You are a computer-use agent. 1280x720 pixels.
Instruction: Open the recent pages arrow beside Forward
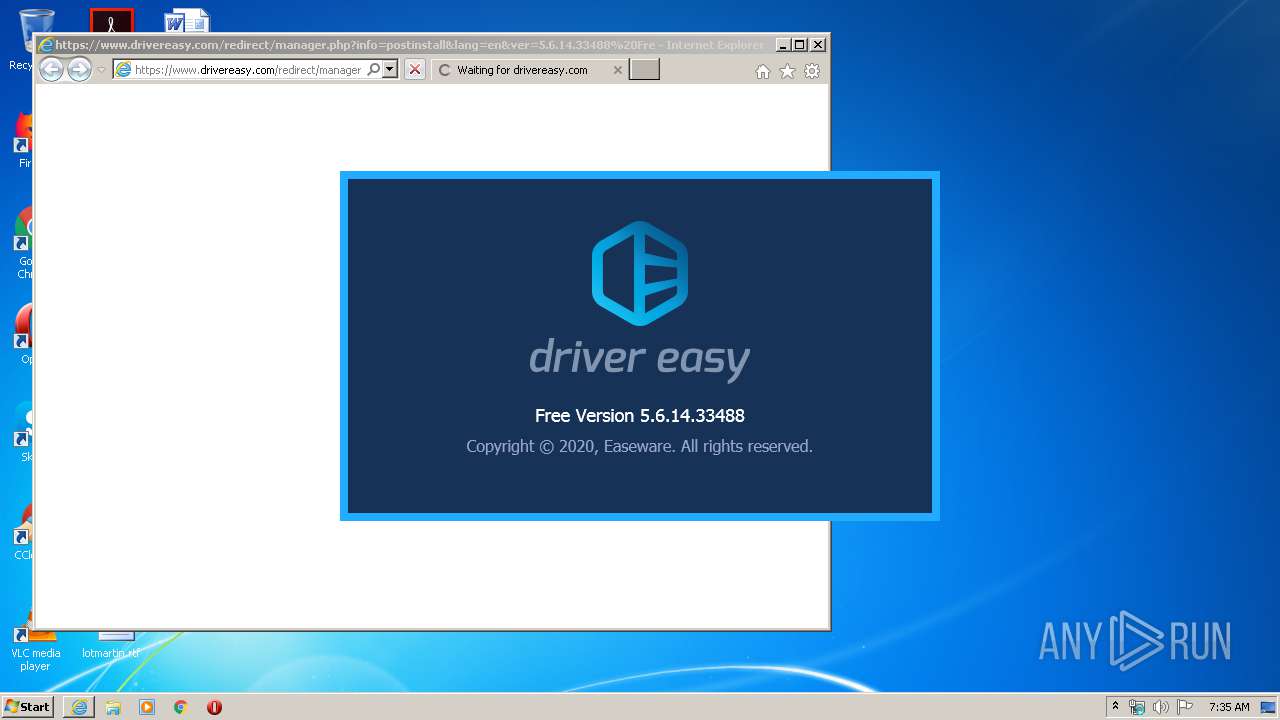101,70
